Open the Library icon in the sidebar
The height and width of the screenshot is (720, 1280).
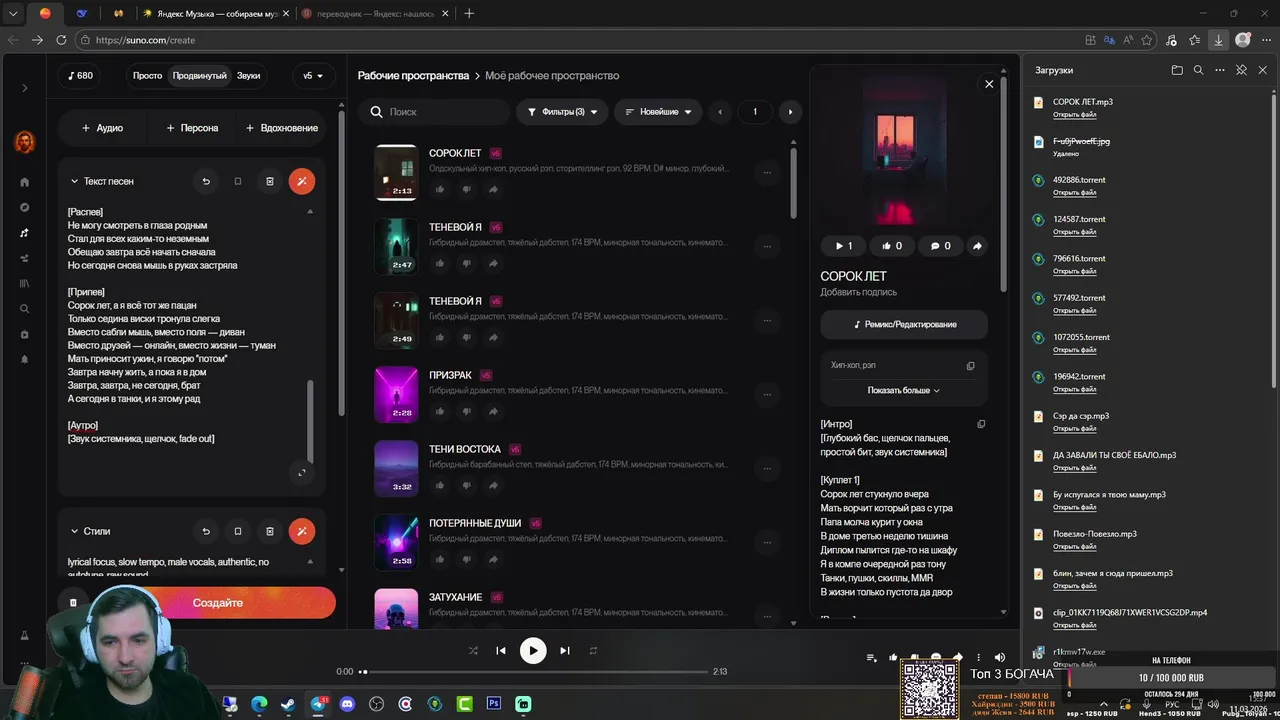pyautogui.click(x=25, y=283)
